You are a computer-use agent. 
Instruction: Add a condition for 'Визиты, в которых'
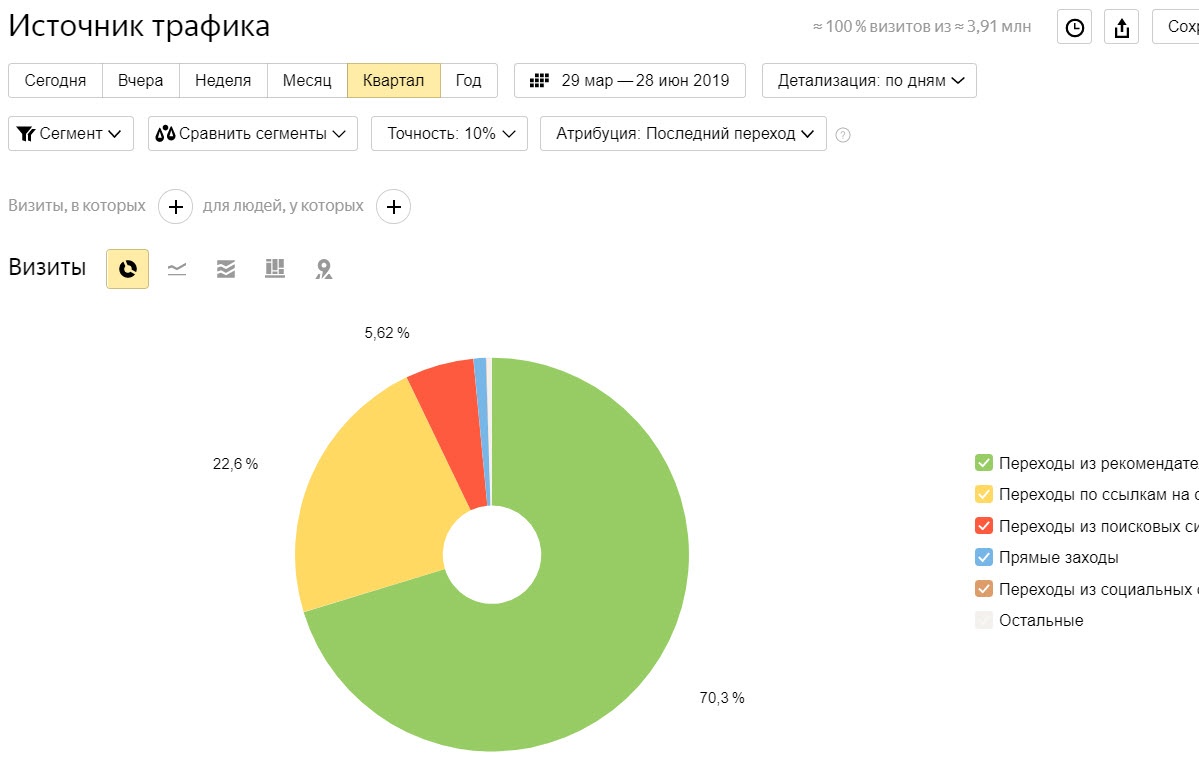pos(175,207)
